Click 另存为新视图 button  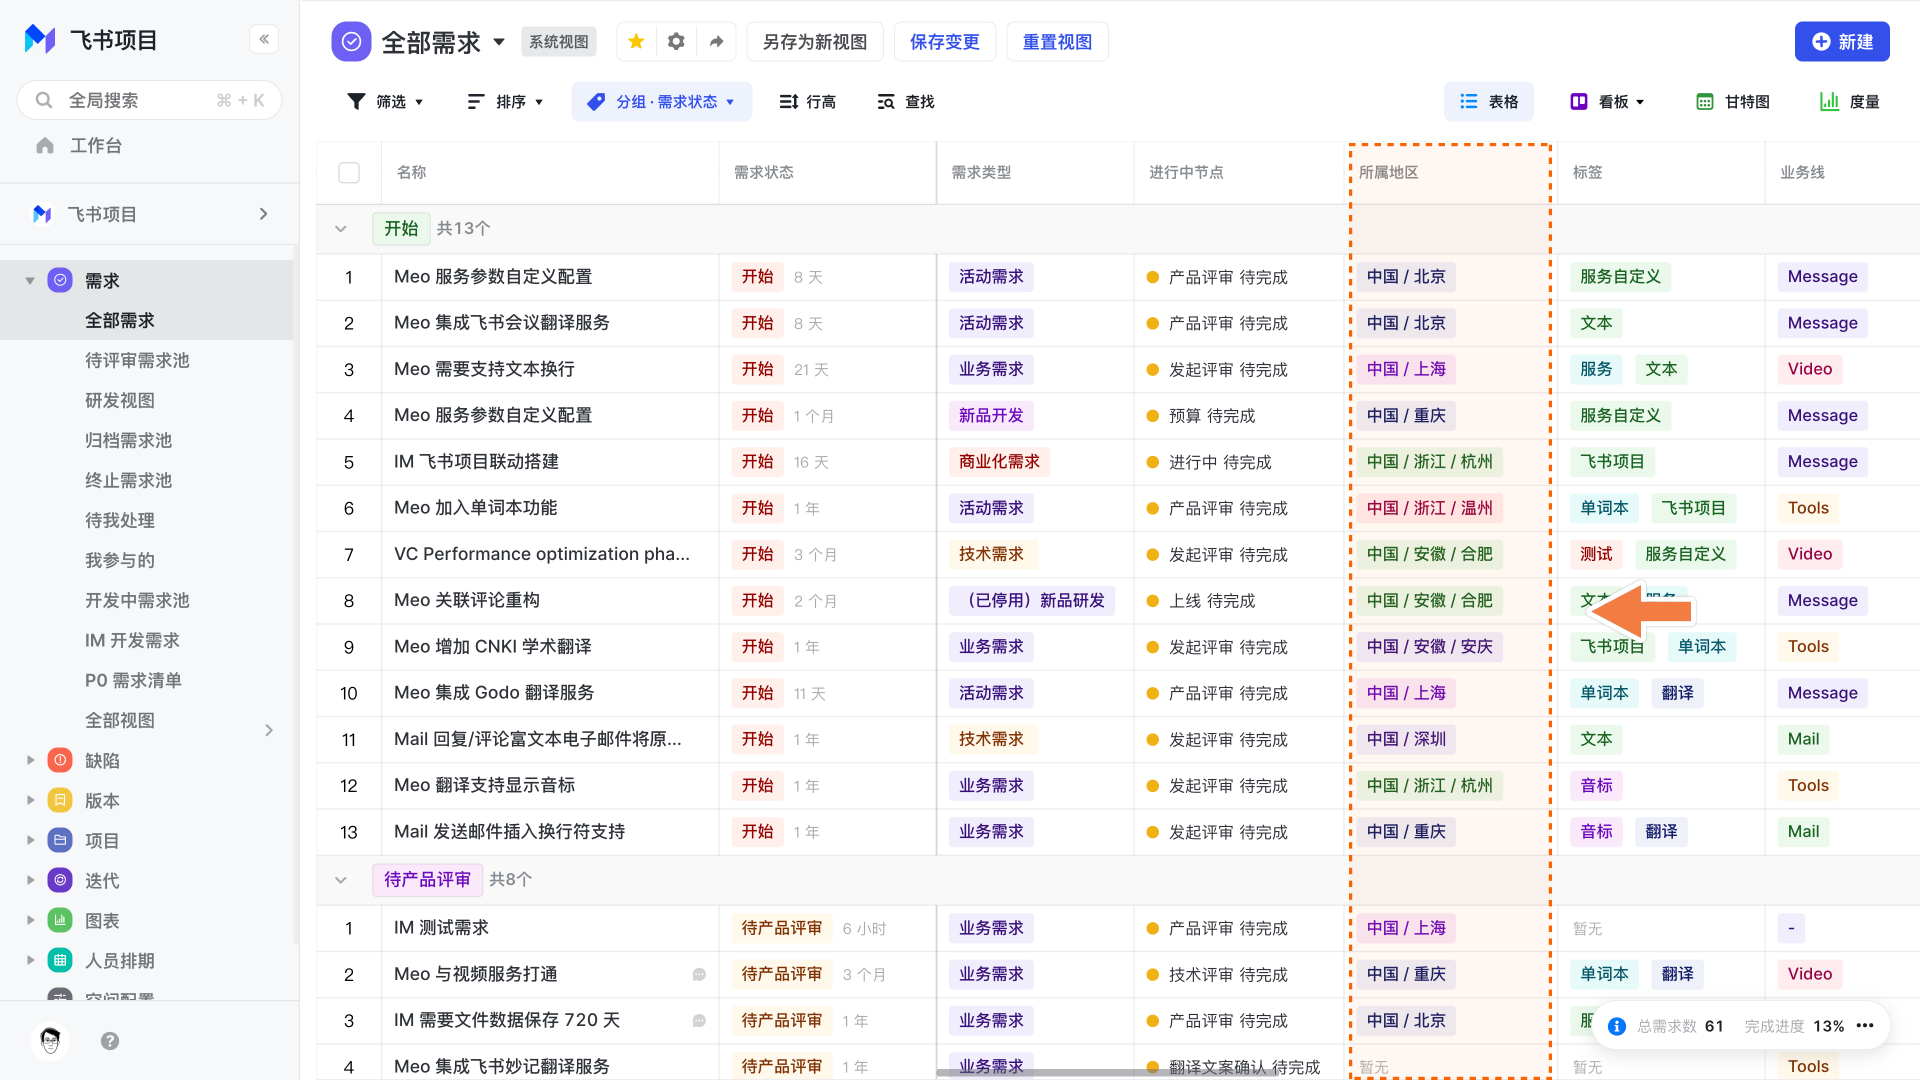pos(815,41)
